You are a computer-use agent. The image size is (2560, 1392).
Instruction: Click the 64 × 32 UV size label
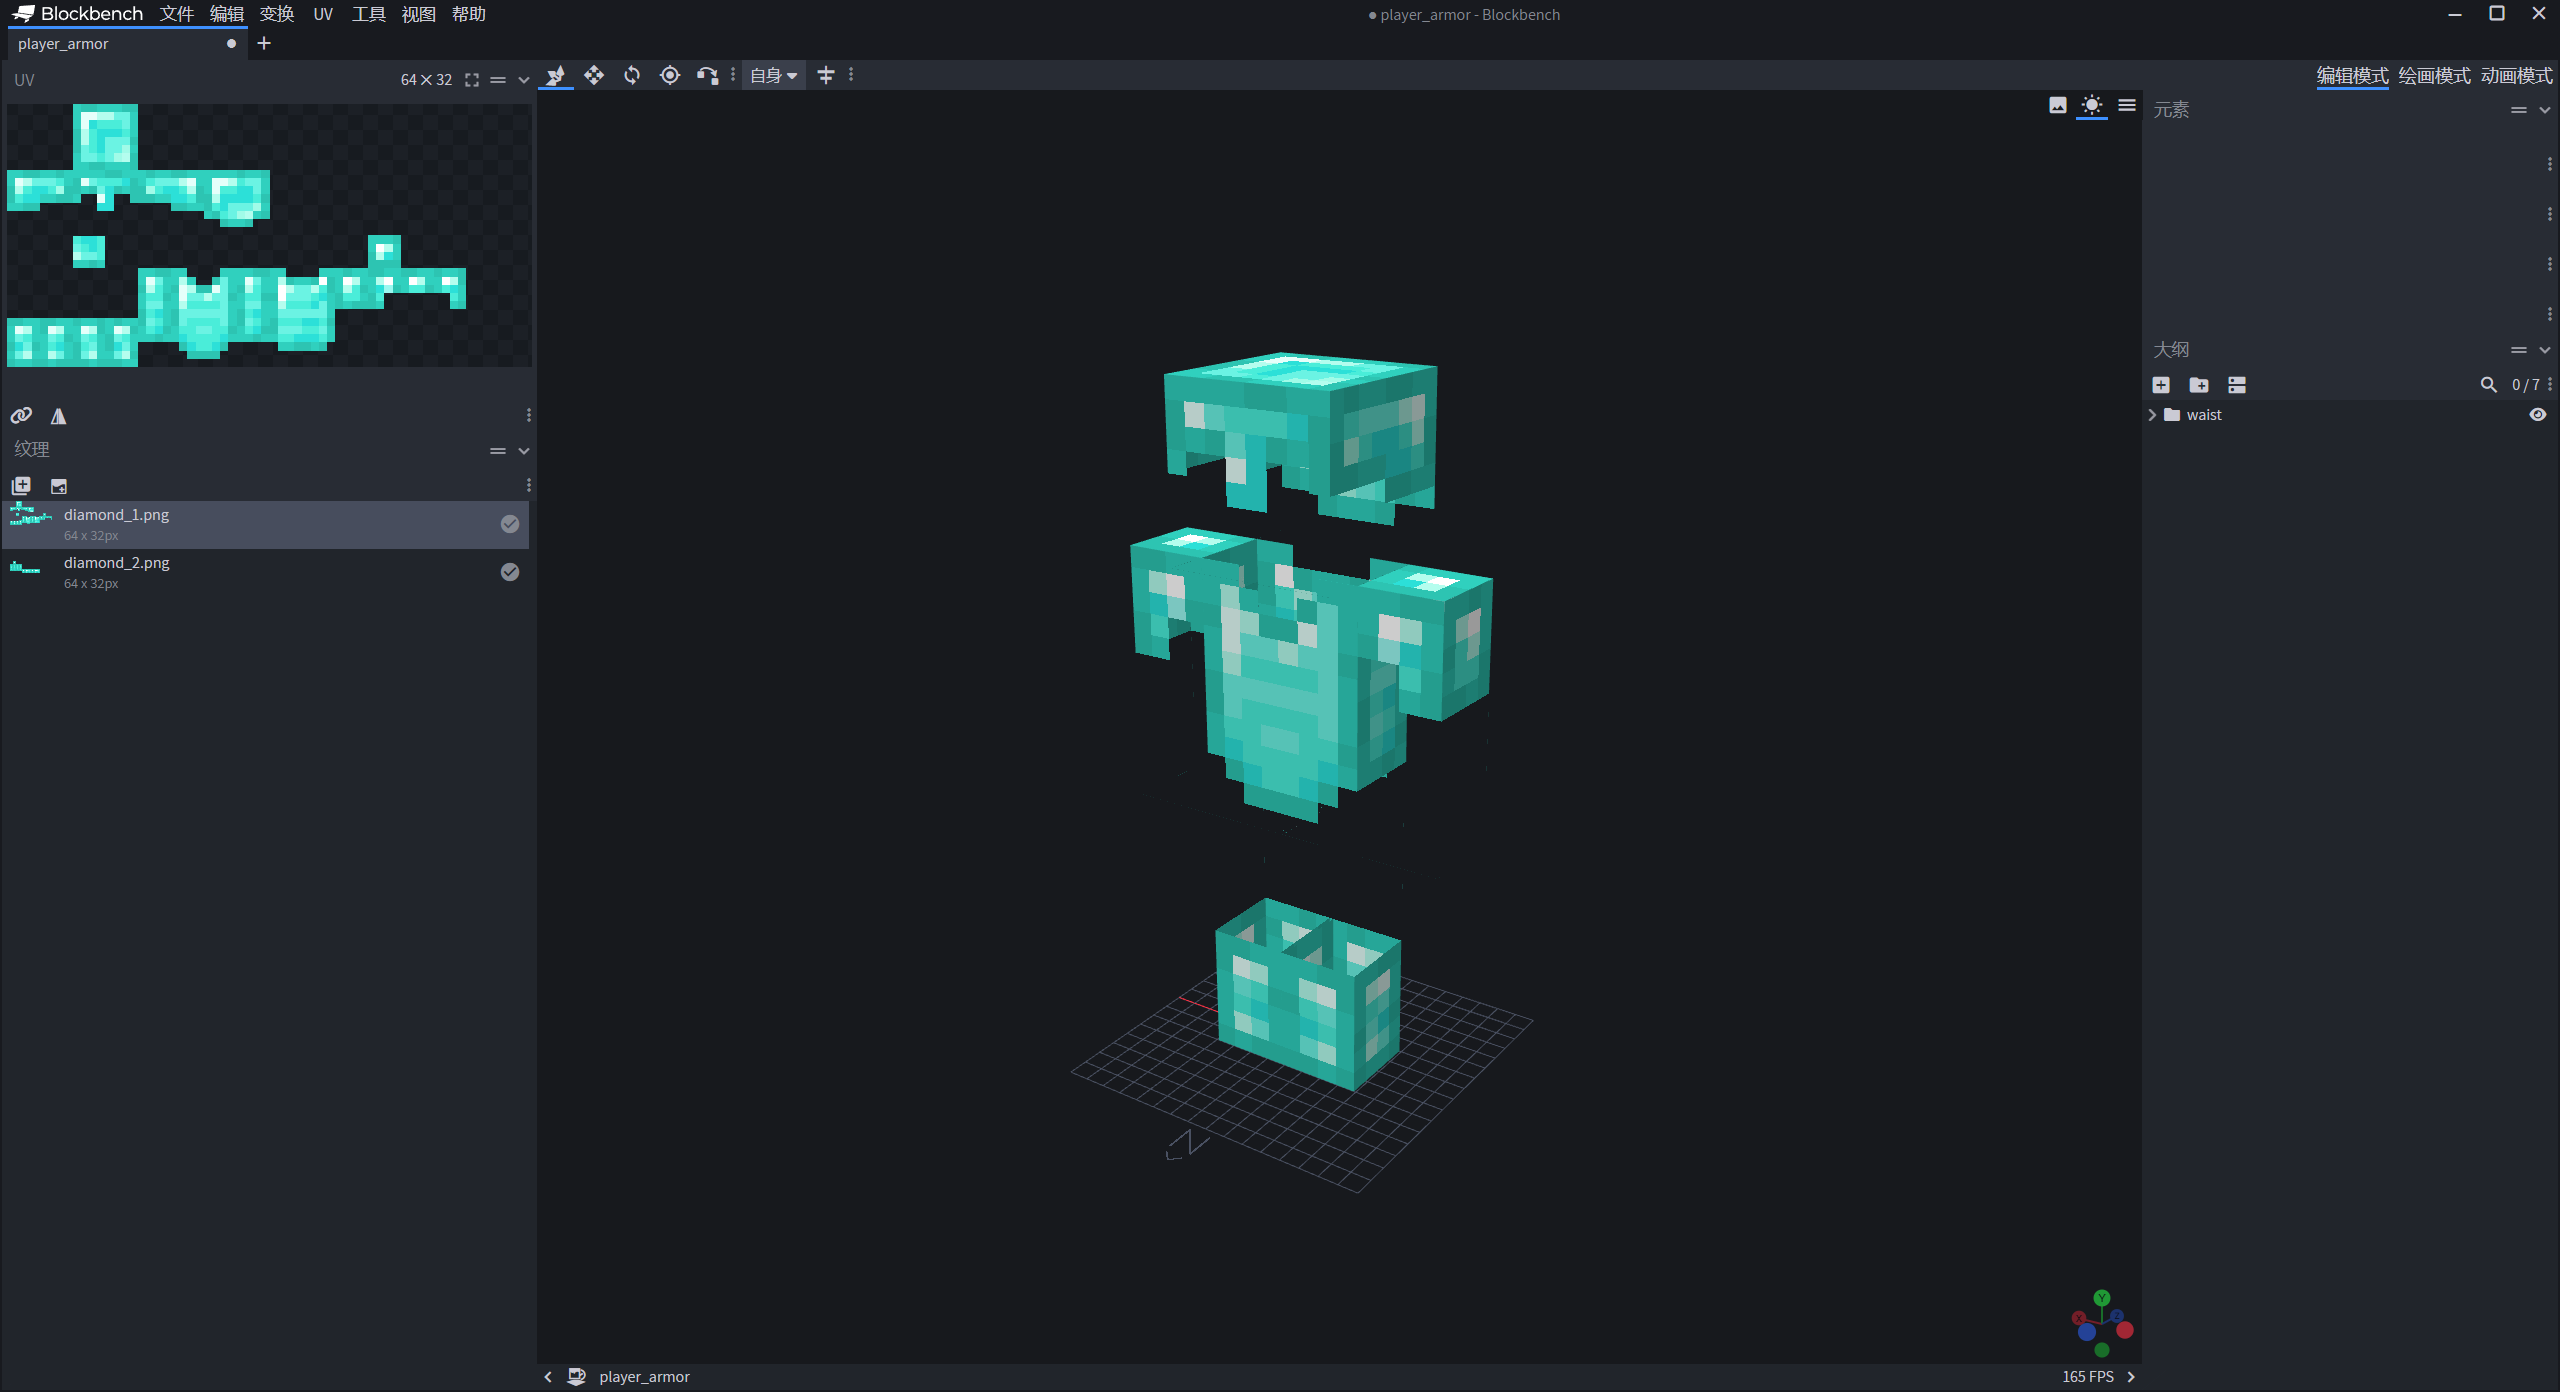[426, 80]
